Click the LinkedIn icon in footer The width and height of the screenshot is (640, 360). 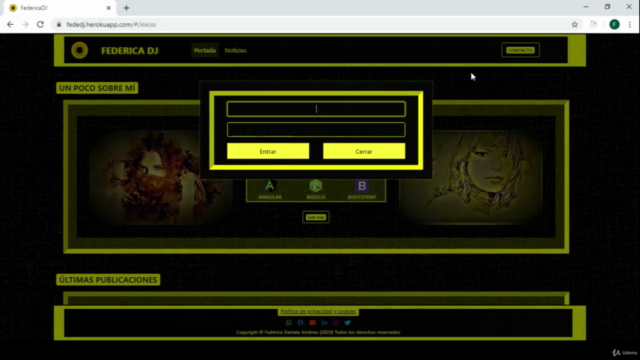pos(324,322)
